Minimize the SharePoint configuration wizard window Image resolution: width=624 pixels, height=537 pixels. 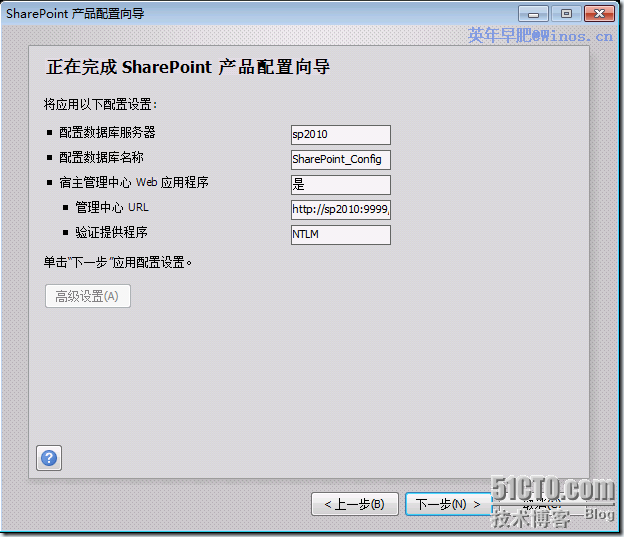pyautogui.click(x=533, y=14)
